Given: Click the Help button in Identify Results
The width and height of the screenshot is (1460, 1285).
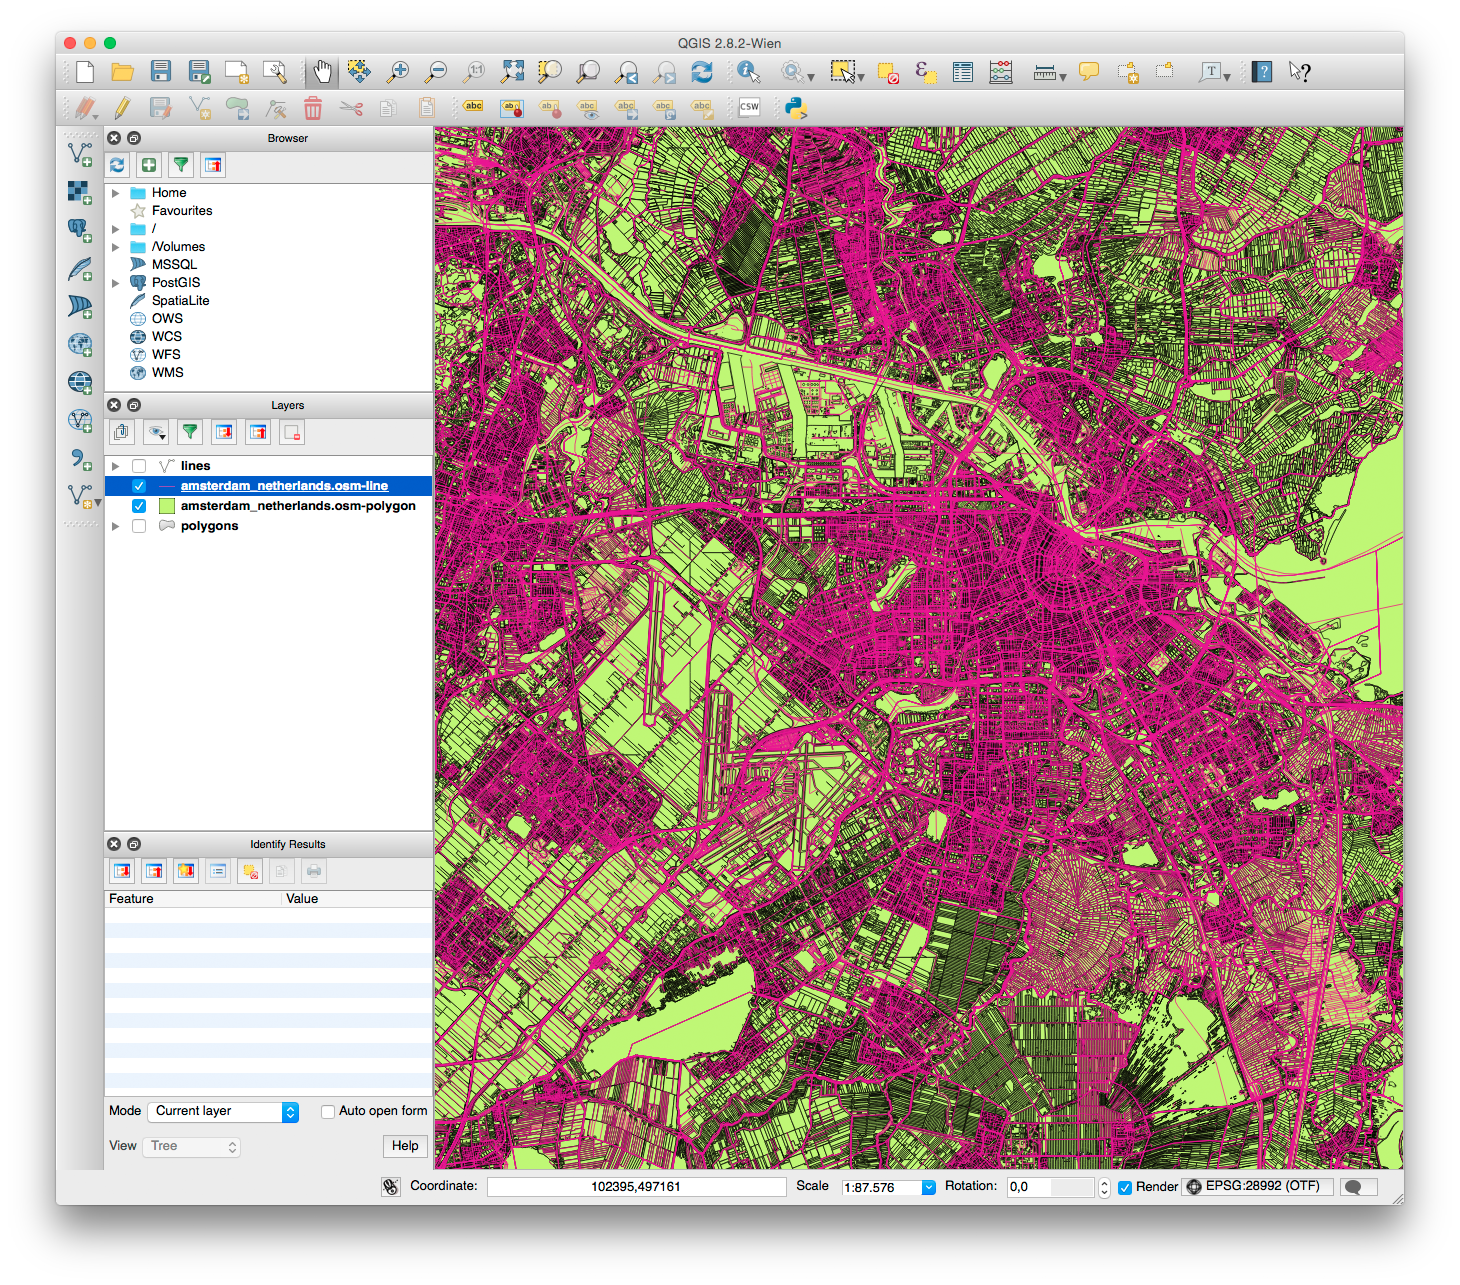Looking at the screenshot, I should (x=405, y=1146).
